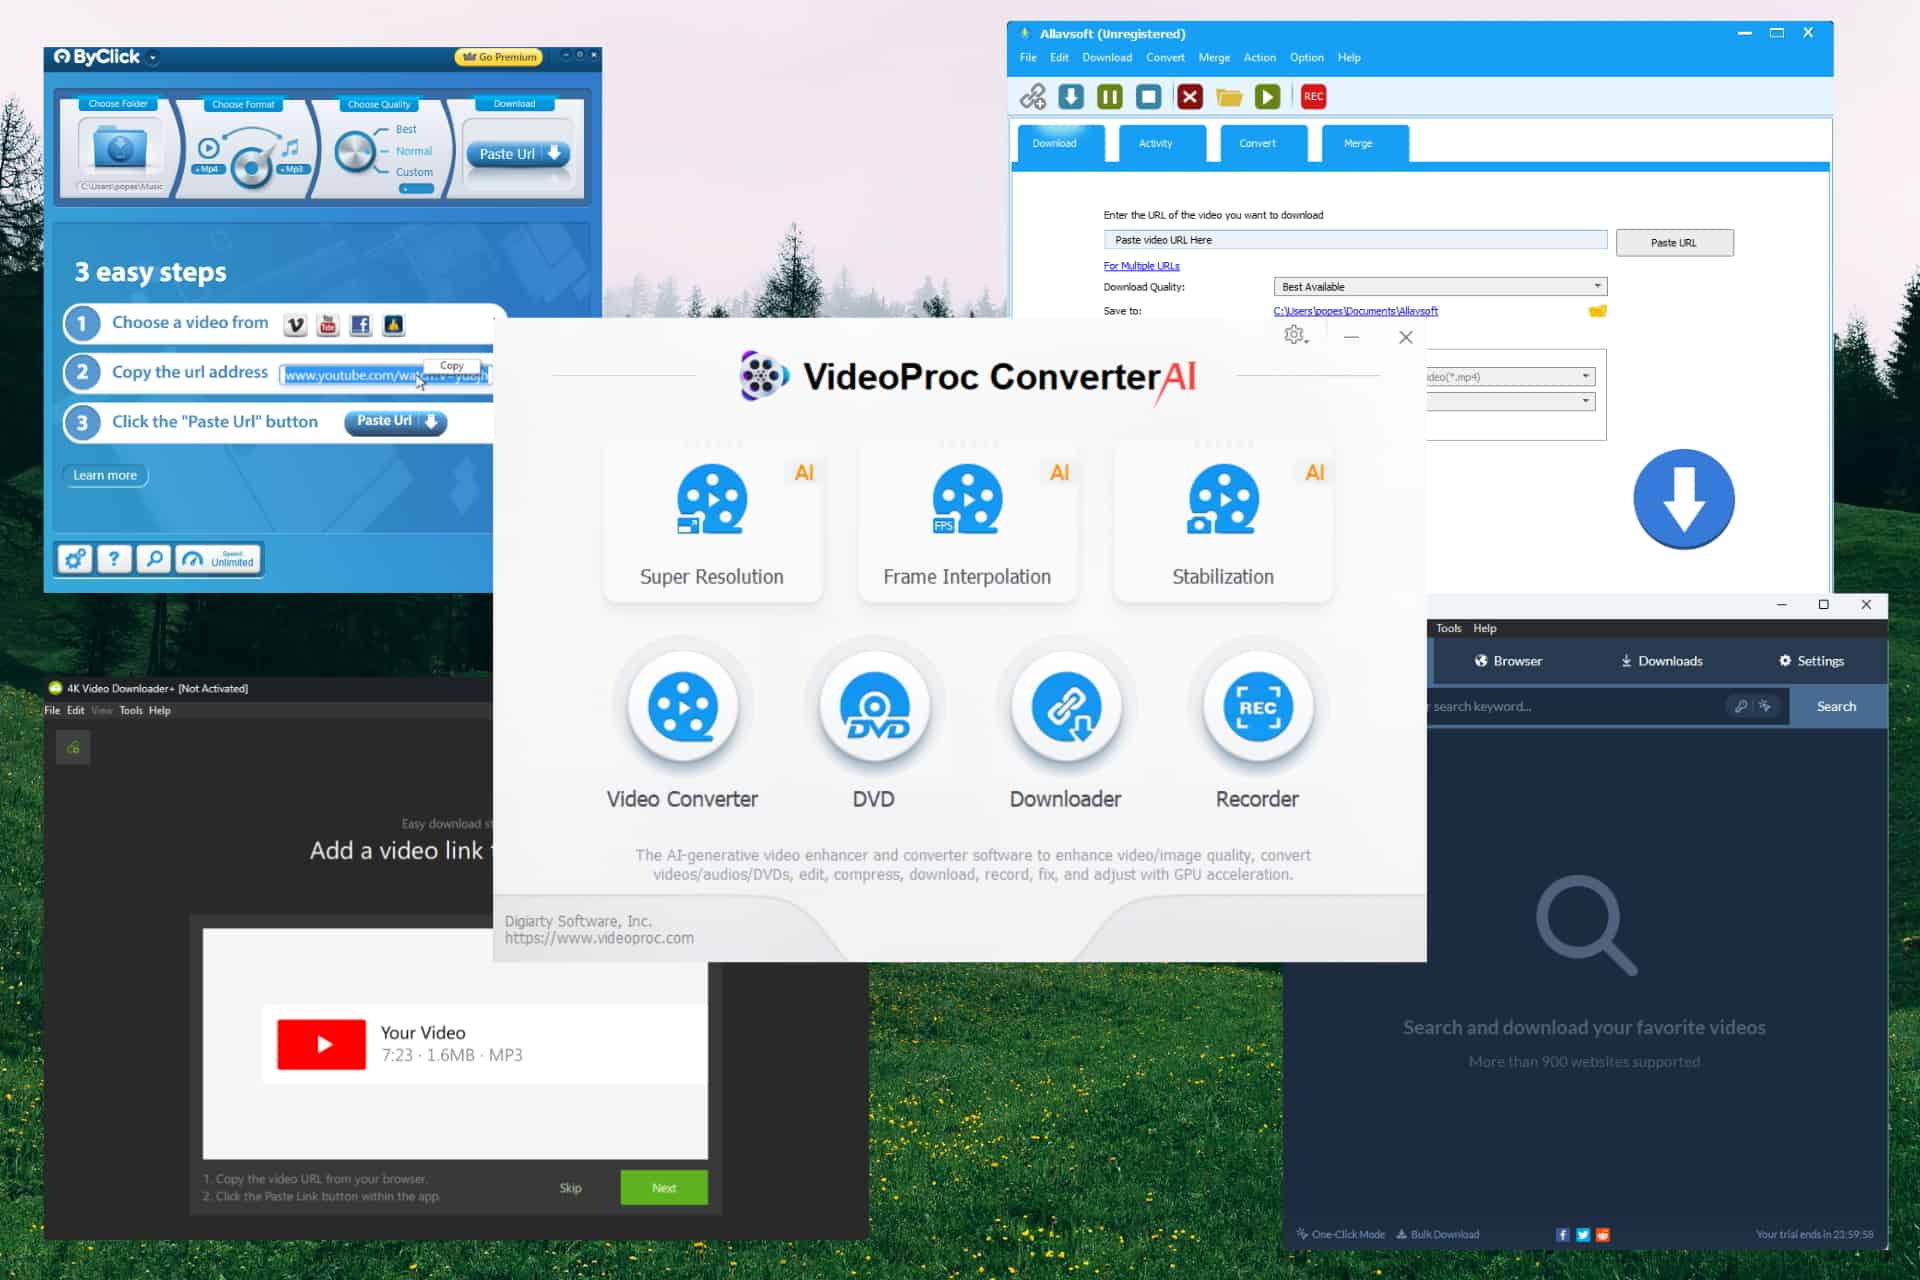Open ByClick search magnifier button
This screenshot has width=1920, height=1280.
tap(154, 559)
